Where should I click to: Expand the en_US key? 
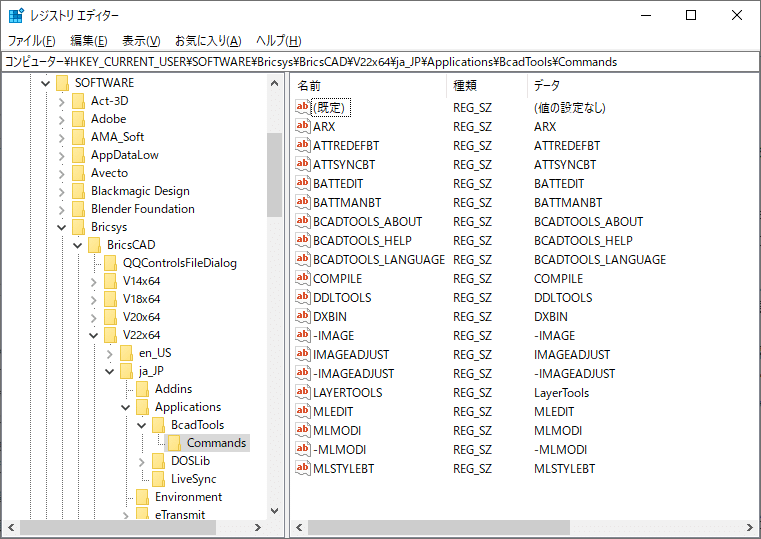pos(110,354)
